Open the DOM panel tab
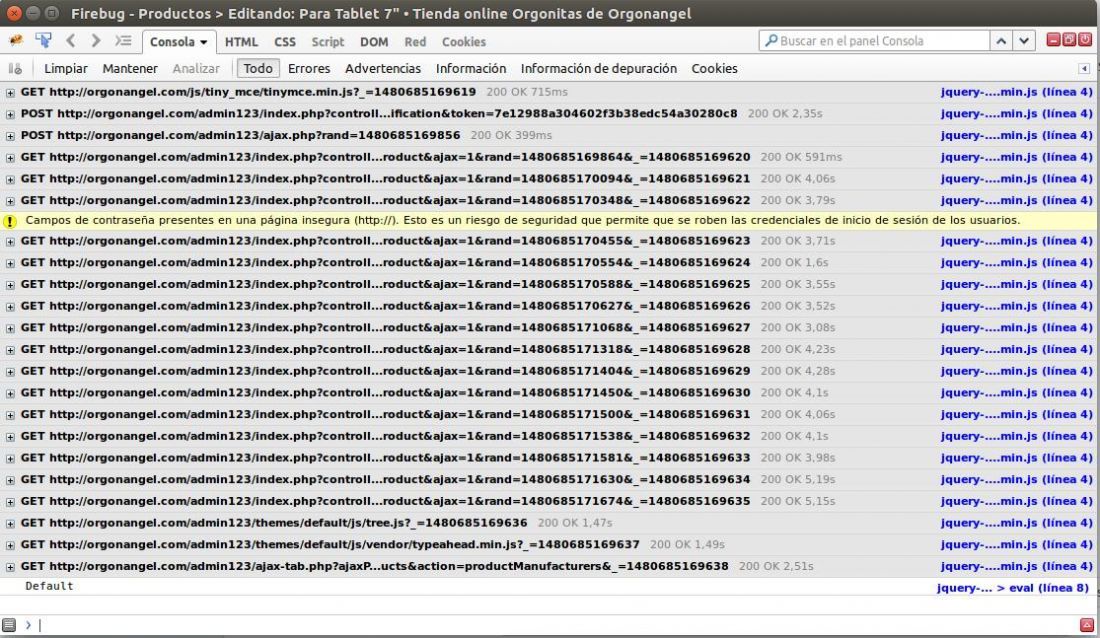Screen dimensions: 1100x638 (x=374, y=41)
